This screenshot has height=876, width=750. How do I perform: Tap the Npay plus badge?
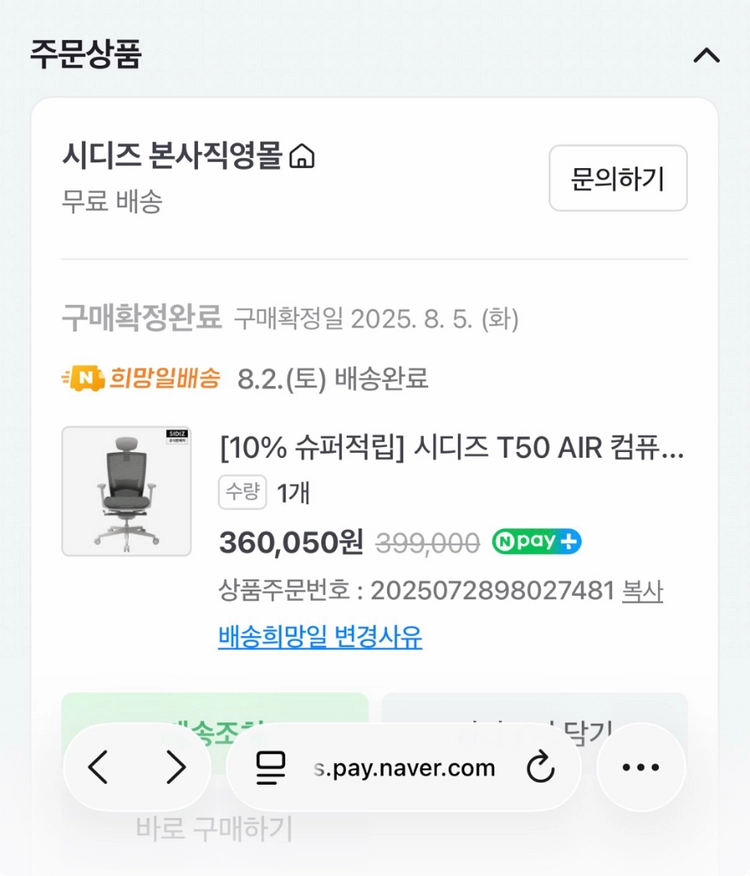pyautogui.click(x=537, y=541)
